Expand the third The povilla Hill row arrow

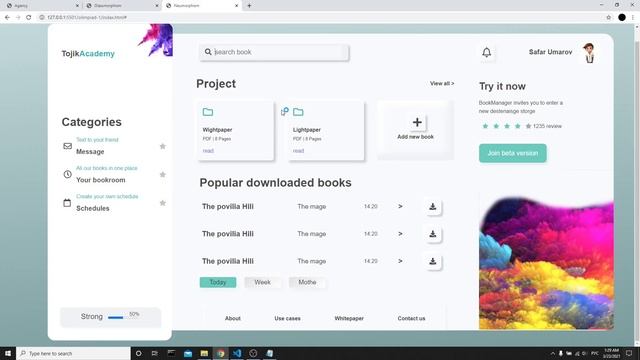pos(400,261)
